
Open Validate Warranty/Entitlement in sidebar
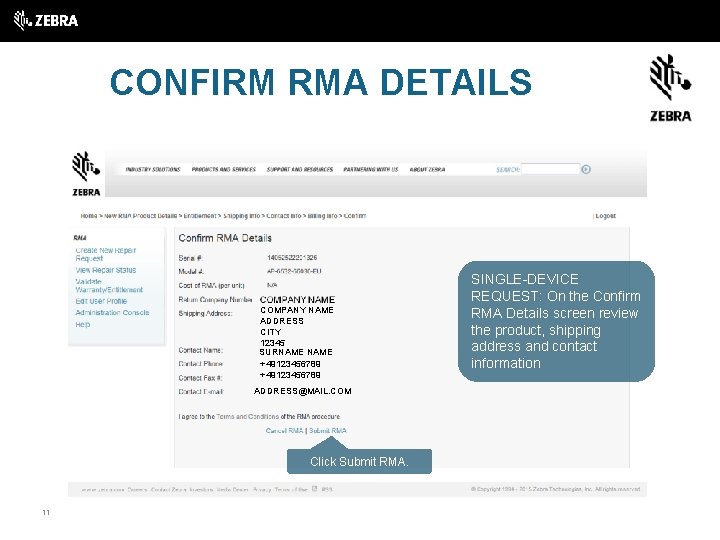tap(109, 286)
